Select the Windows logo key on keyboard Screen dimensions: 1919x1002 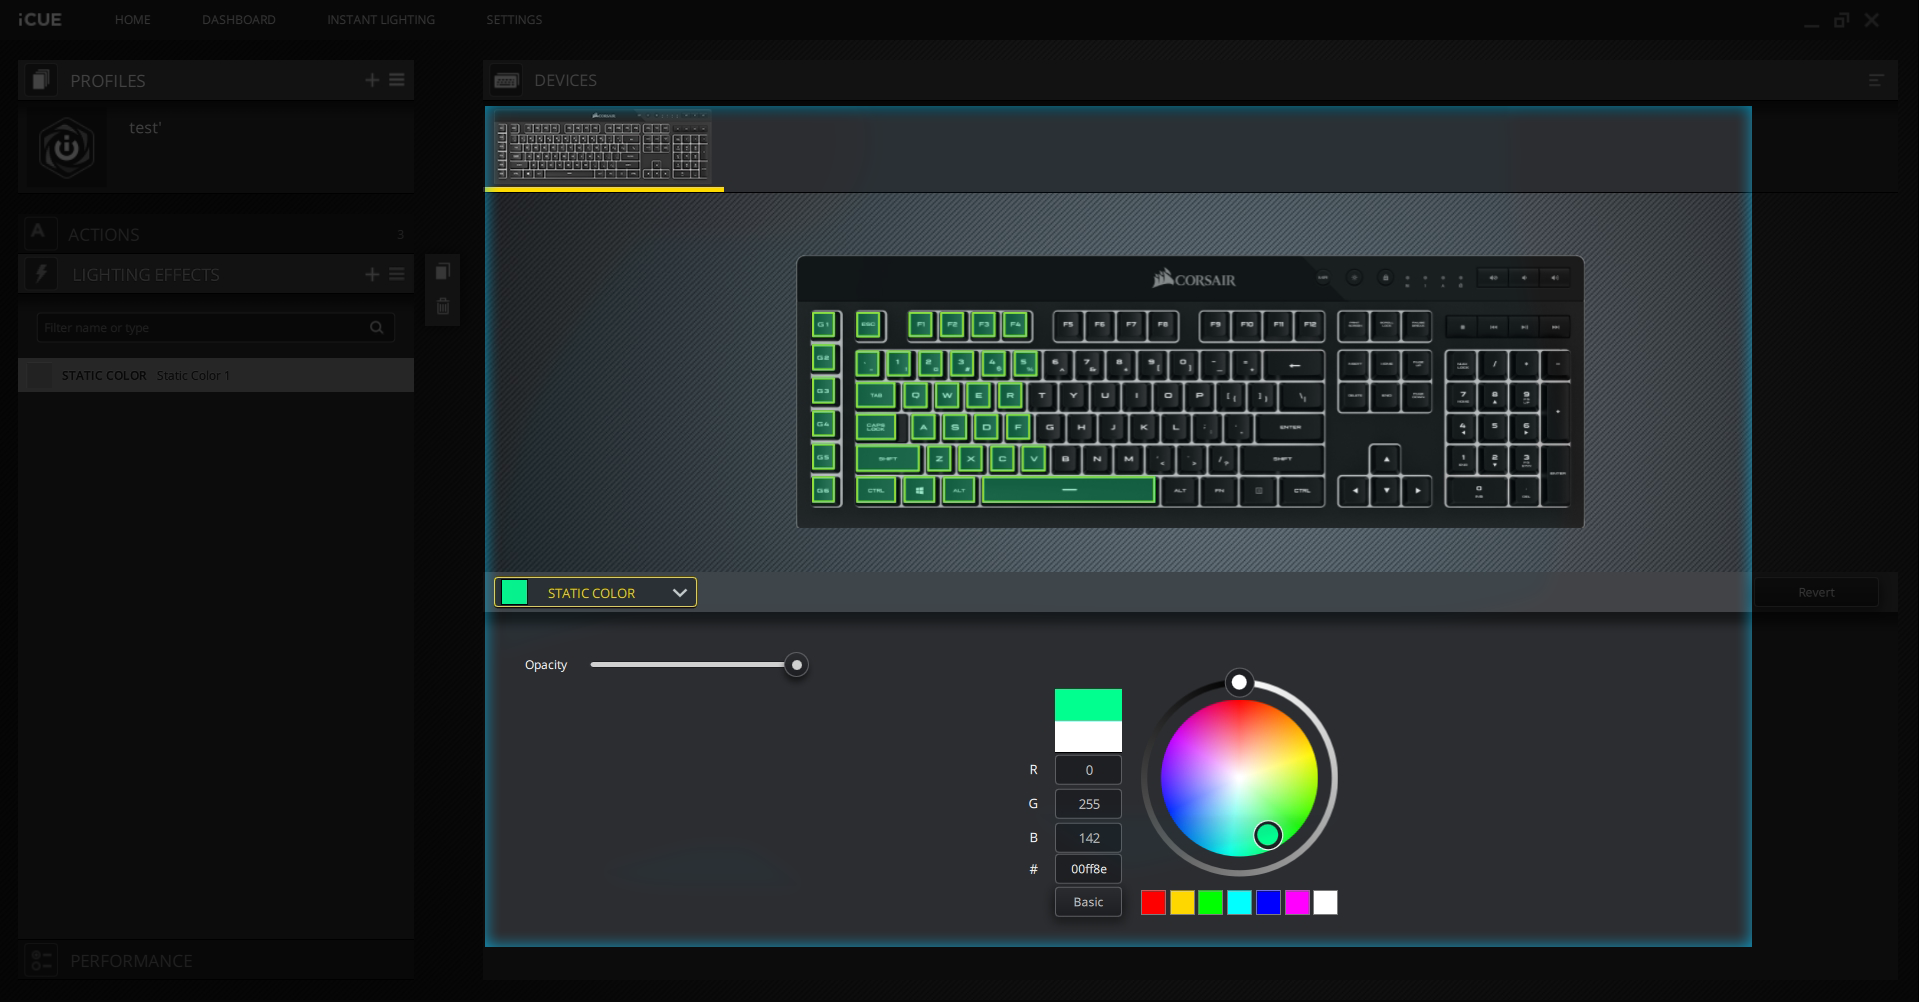919,490
